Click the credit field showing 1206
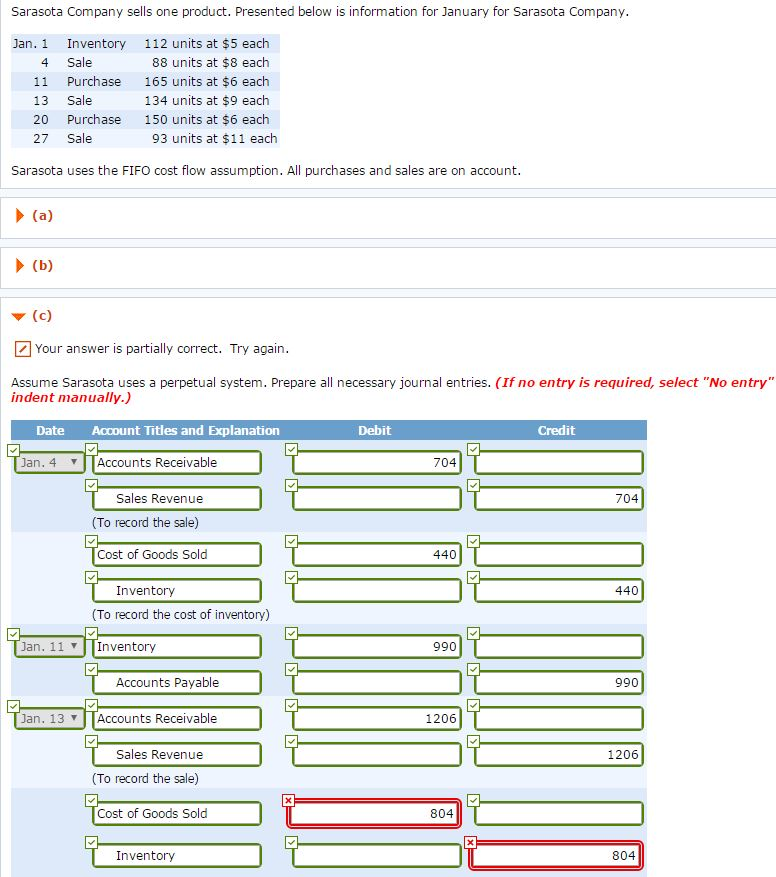Viewport: 776px width, 877px height. click(x=559, y=755)
